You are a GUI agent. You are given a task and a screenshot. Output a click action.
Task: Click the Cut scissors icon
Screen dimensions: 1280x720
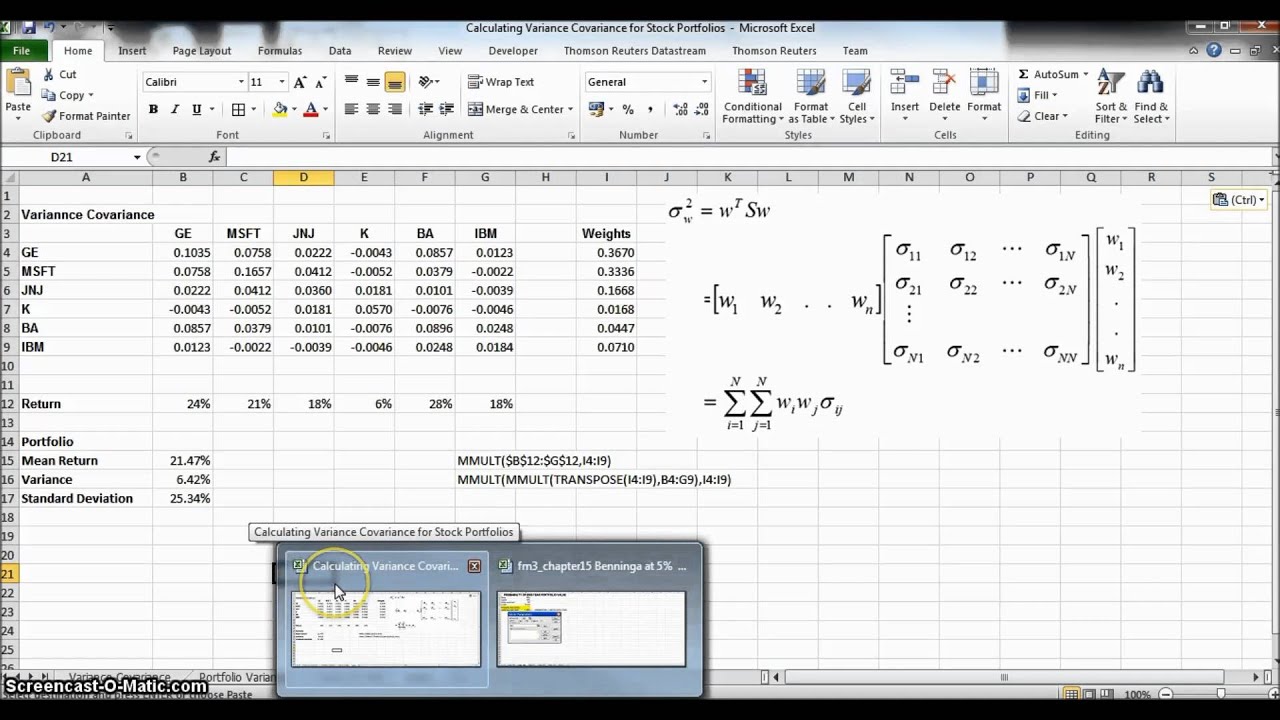48,74
